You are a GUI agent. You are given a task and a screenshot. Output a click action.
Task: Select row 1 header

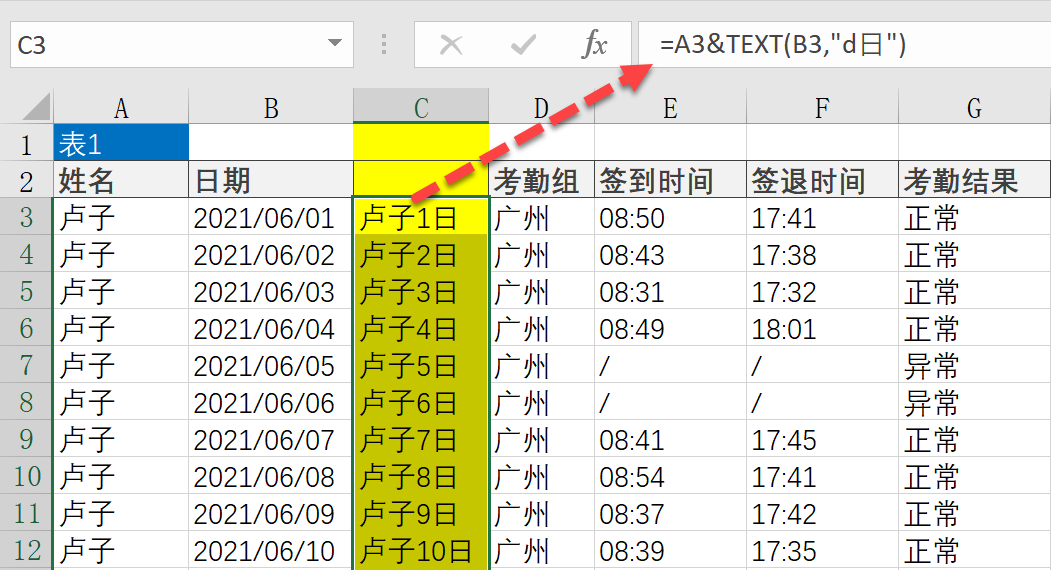[26, 144]
